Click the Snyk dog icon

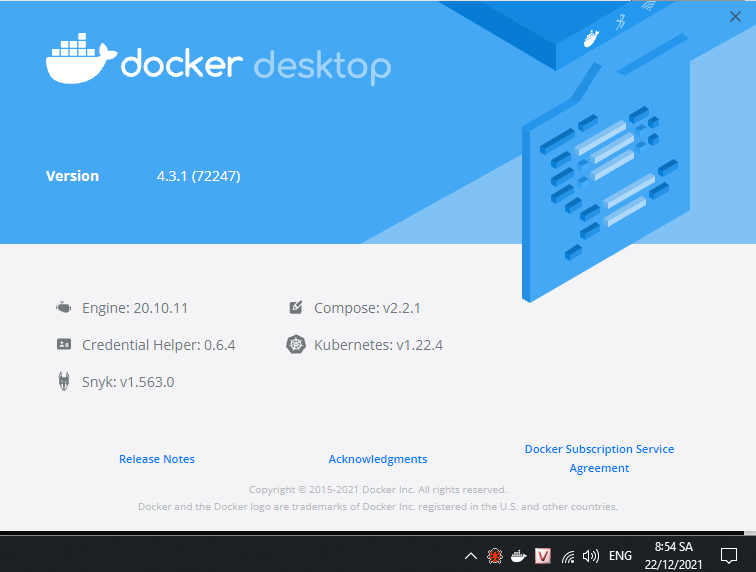click(x=64, y=381)
